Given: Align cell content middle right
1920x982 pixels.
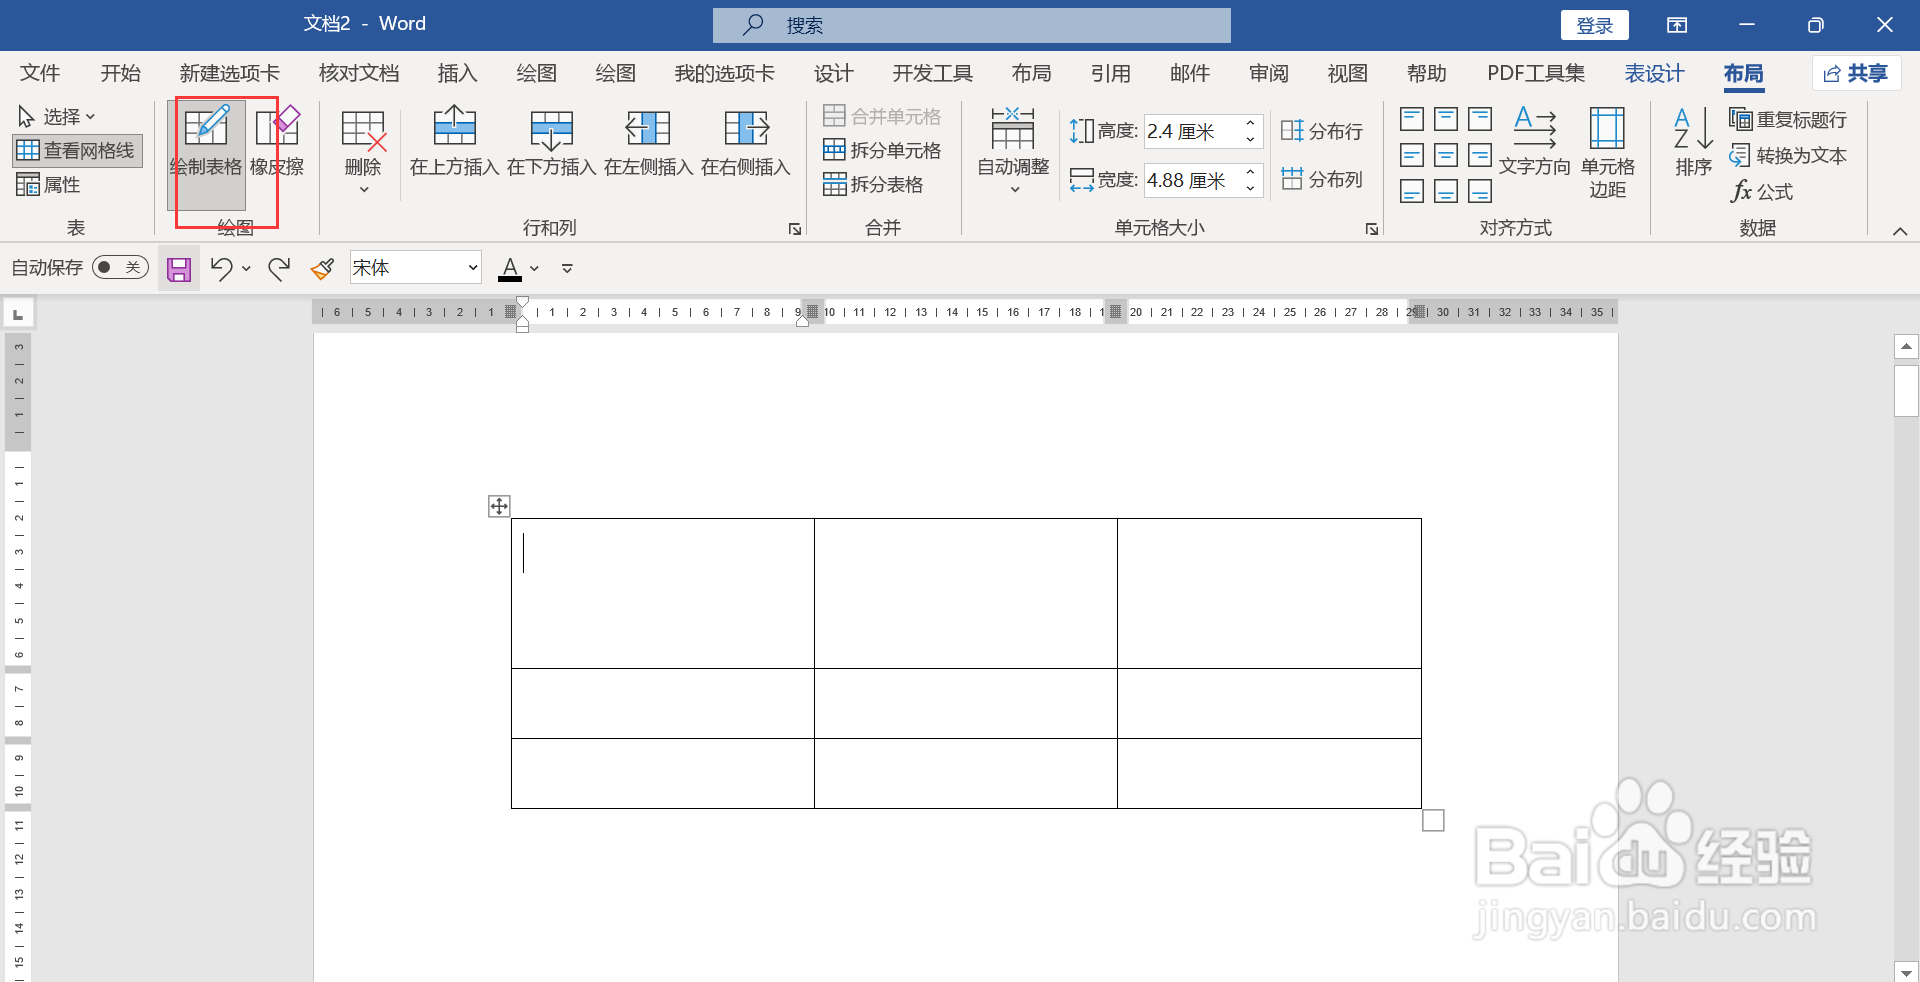Looking at the screenshot, I should pyautogui.click(x=1480, y=155).
